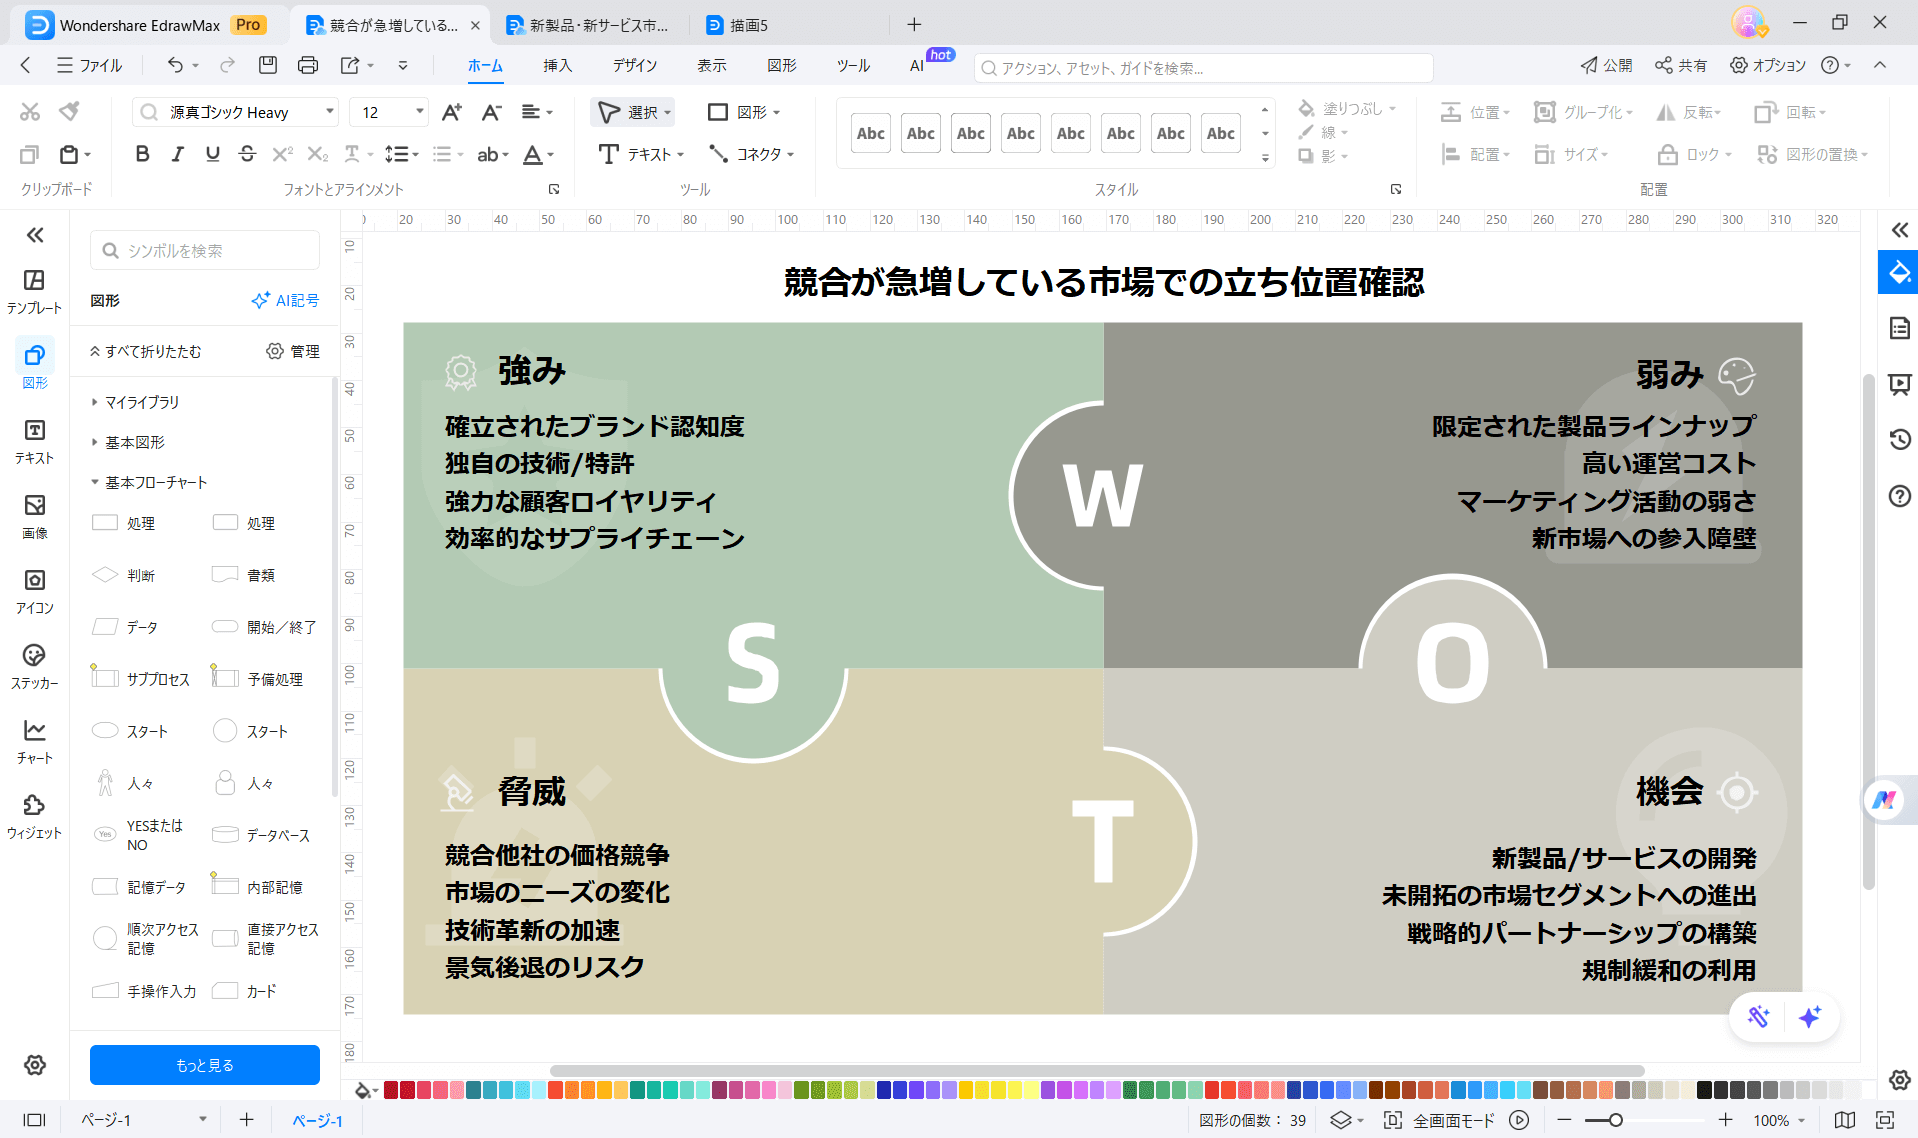Start the presentation mode icon on the right sidebar

1898,384
